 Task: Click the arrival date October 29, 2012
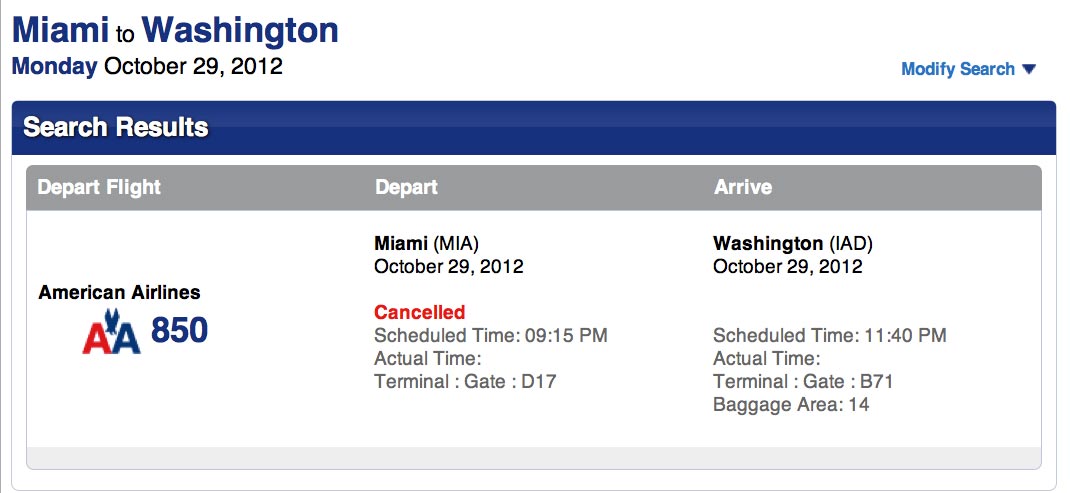coord(787,266)
